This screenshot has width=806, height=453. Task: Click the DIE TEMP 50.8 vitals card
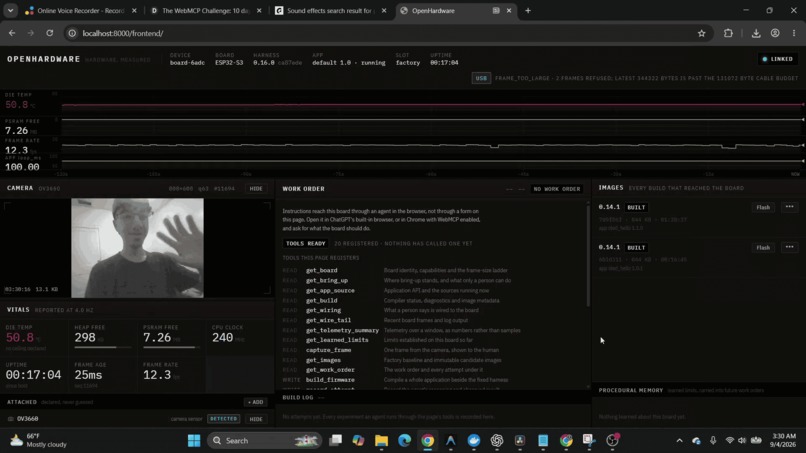(x=34, y=338)
